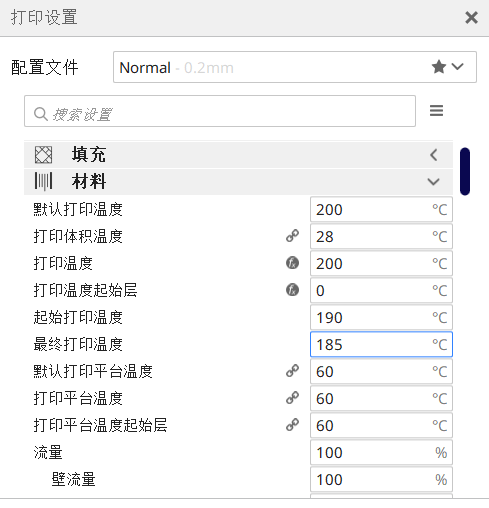Collapse the 材料 section
The height and width of the screenshot is (508, 489).
238,182
